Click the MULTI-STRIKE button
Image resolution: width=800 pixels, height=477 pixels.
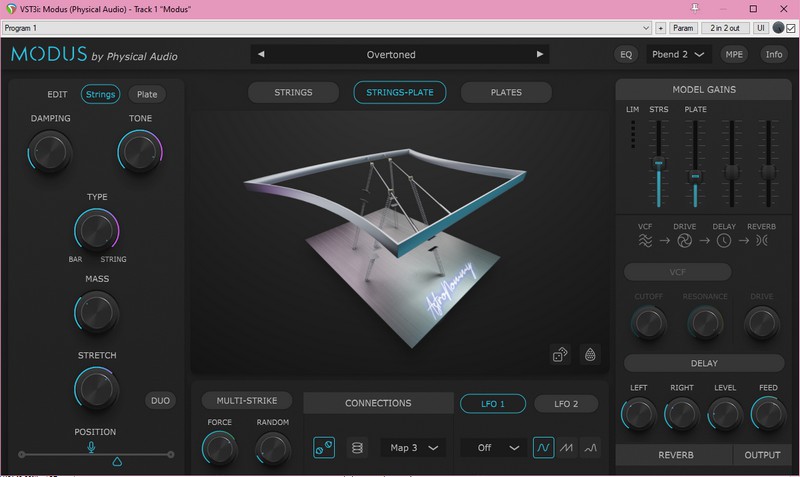pos(247,401)
